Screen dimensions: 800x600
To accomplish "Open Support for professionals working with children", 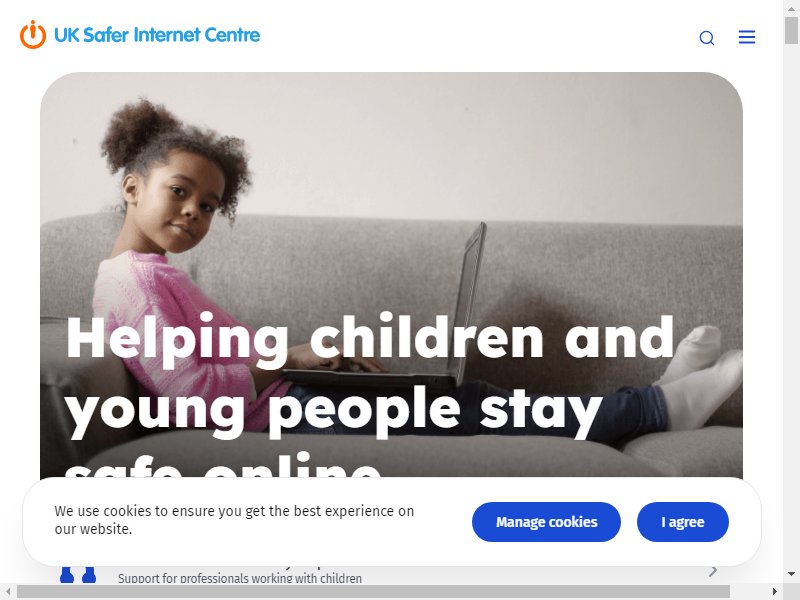I will click(x=240, y=579).
